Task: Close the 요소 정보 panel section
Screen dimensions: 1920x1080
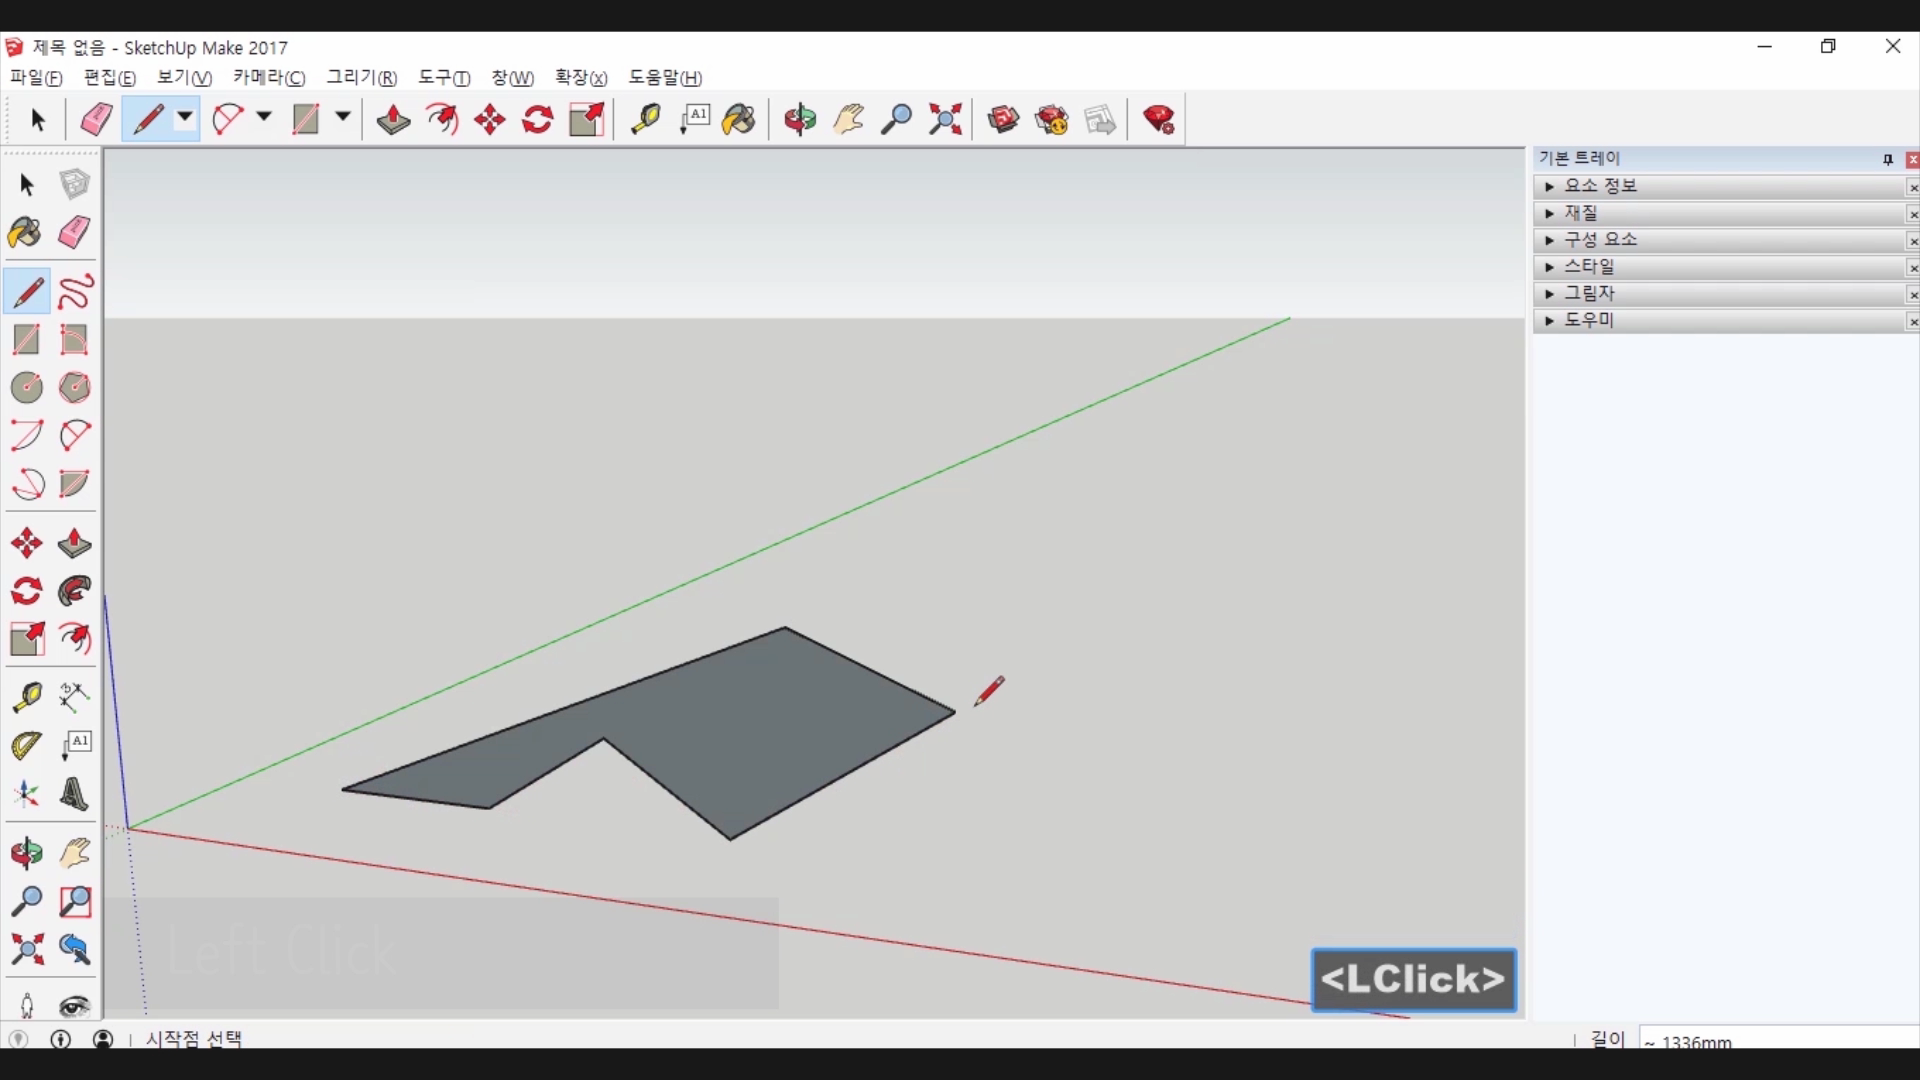Action: pos(1912,187)
